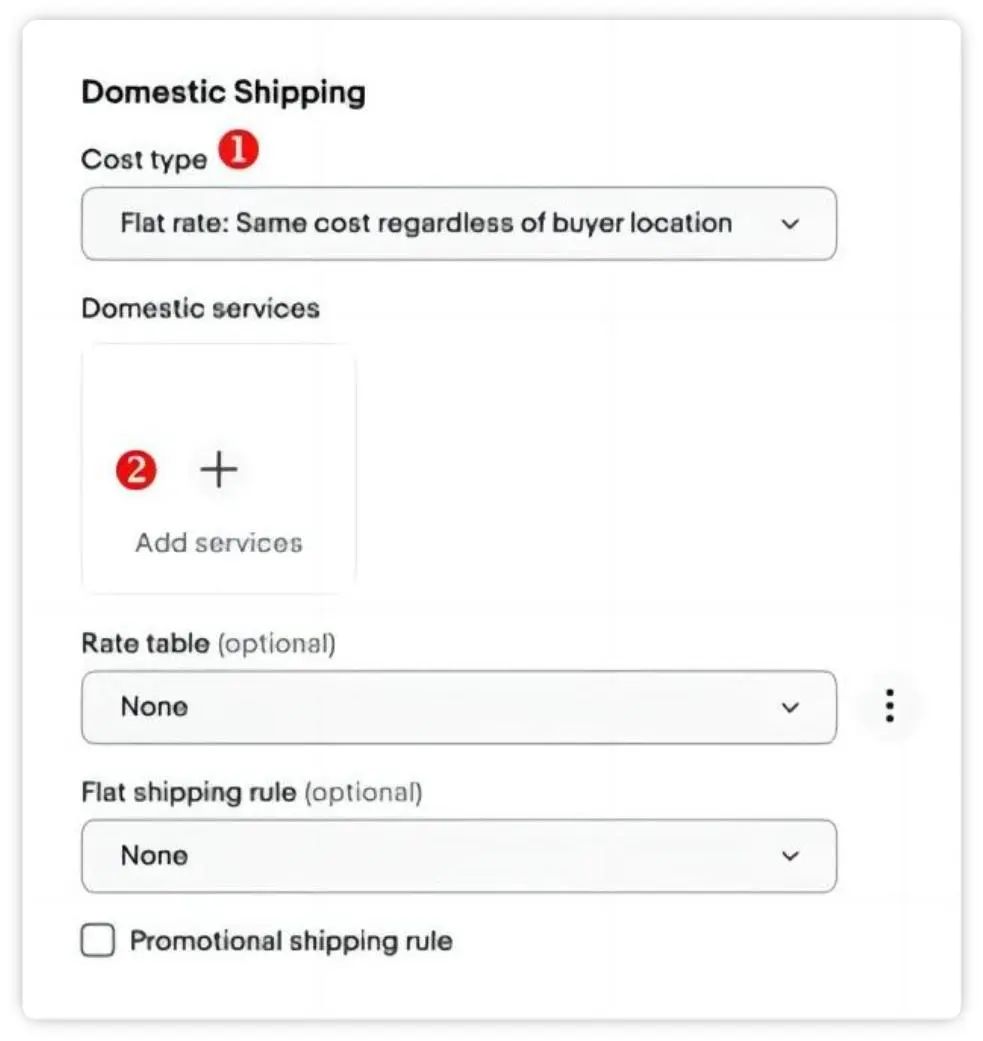Click the Domestic services section label
The width and height of the screenshot is (983, 1041).
point(200,308)
